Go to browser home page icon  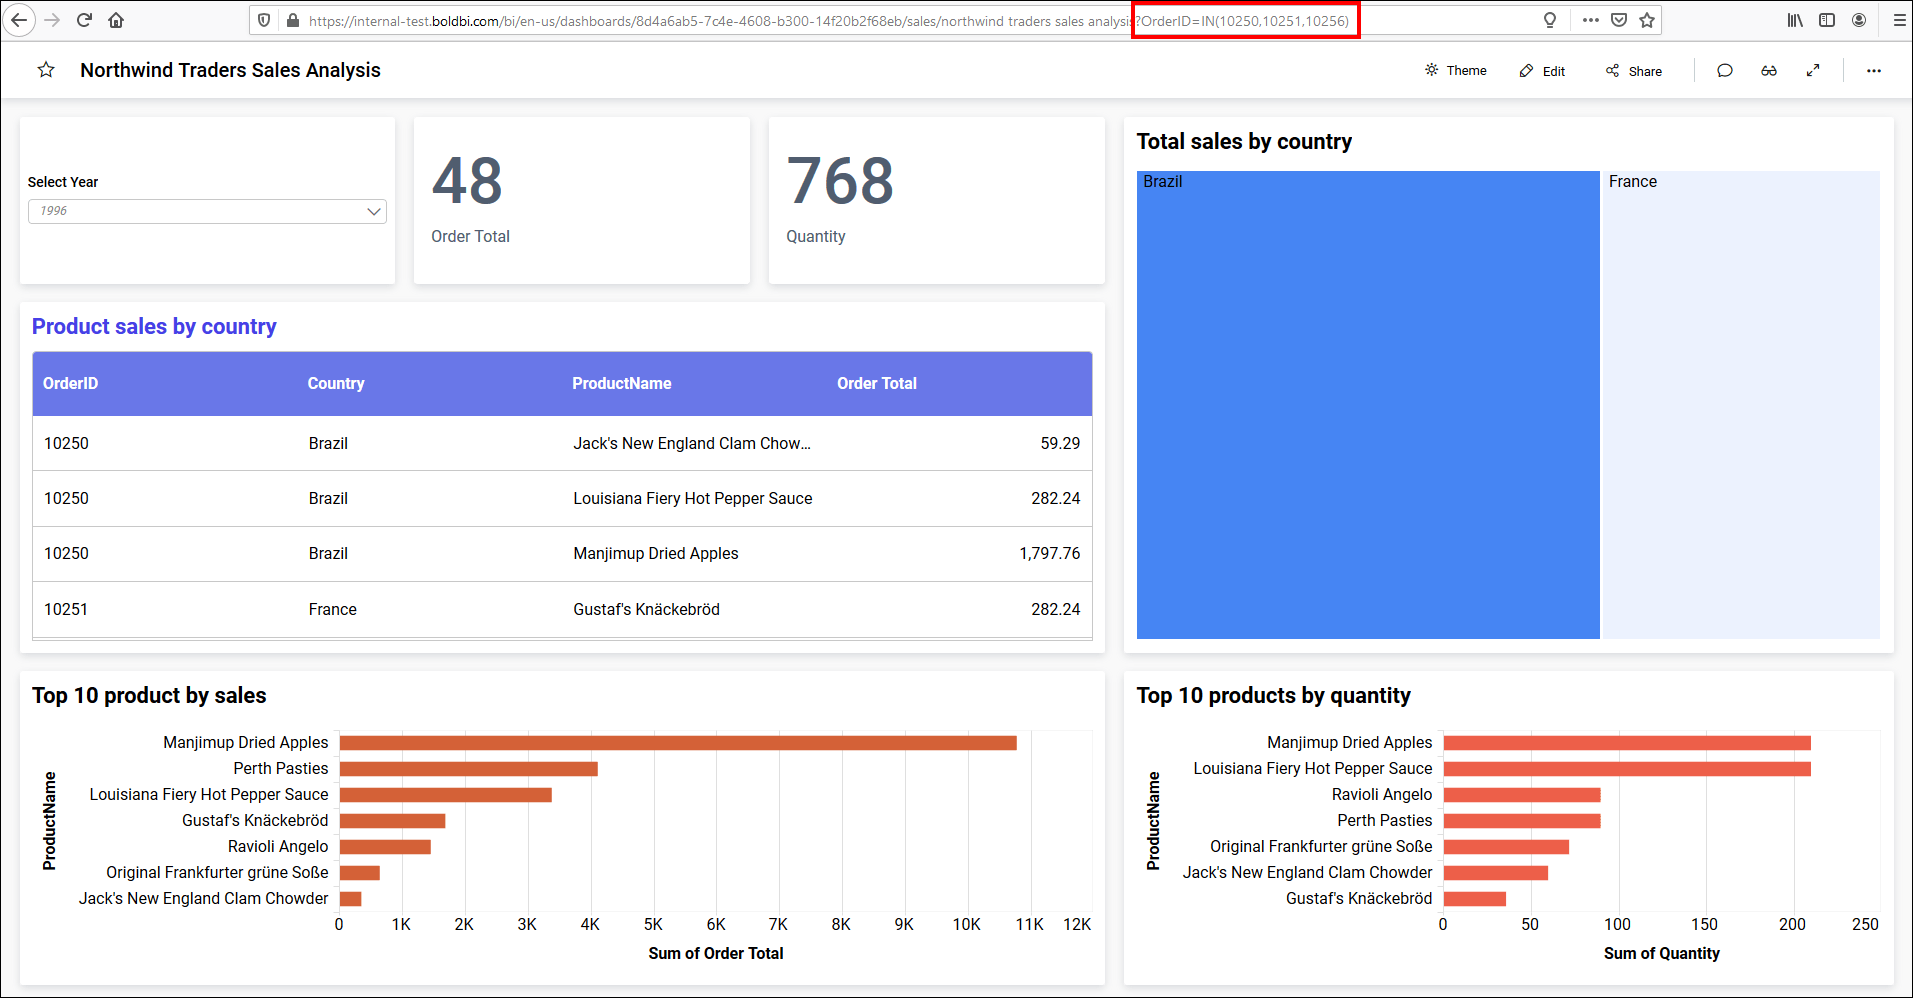coord(116,20)
